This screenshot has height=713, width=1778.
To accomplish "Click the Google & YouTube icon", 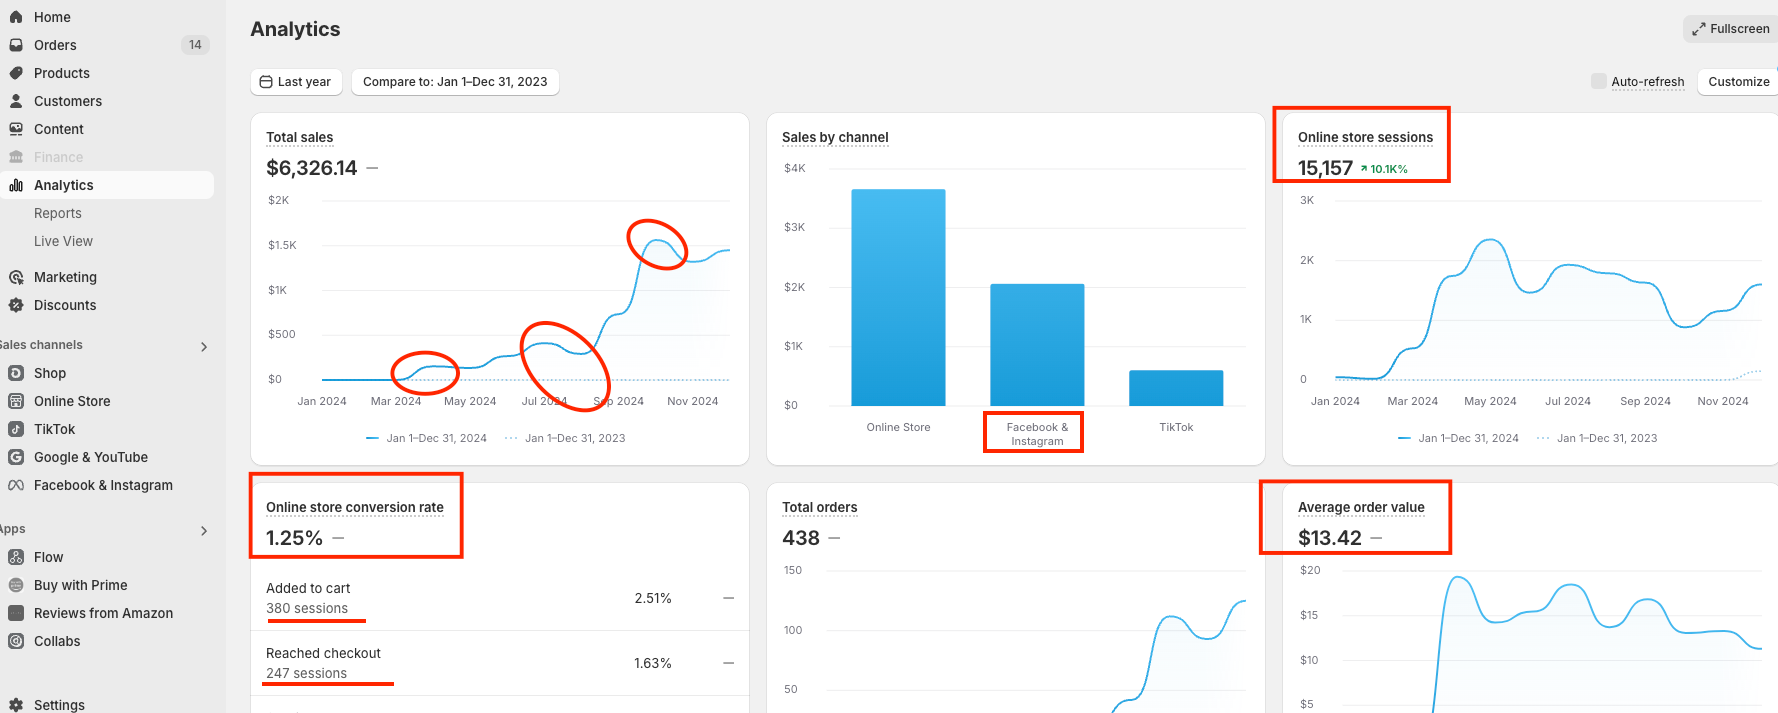I will pyautogui.click(x=16, y=457).
